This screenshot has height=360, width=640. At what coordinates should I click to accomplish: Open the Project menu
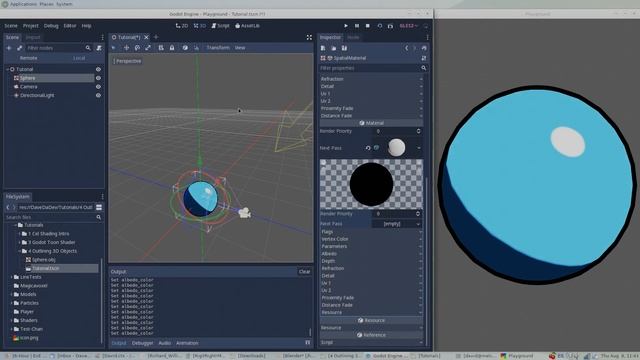coord(31,26)
